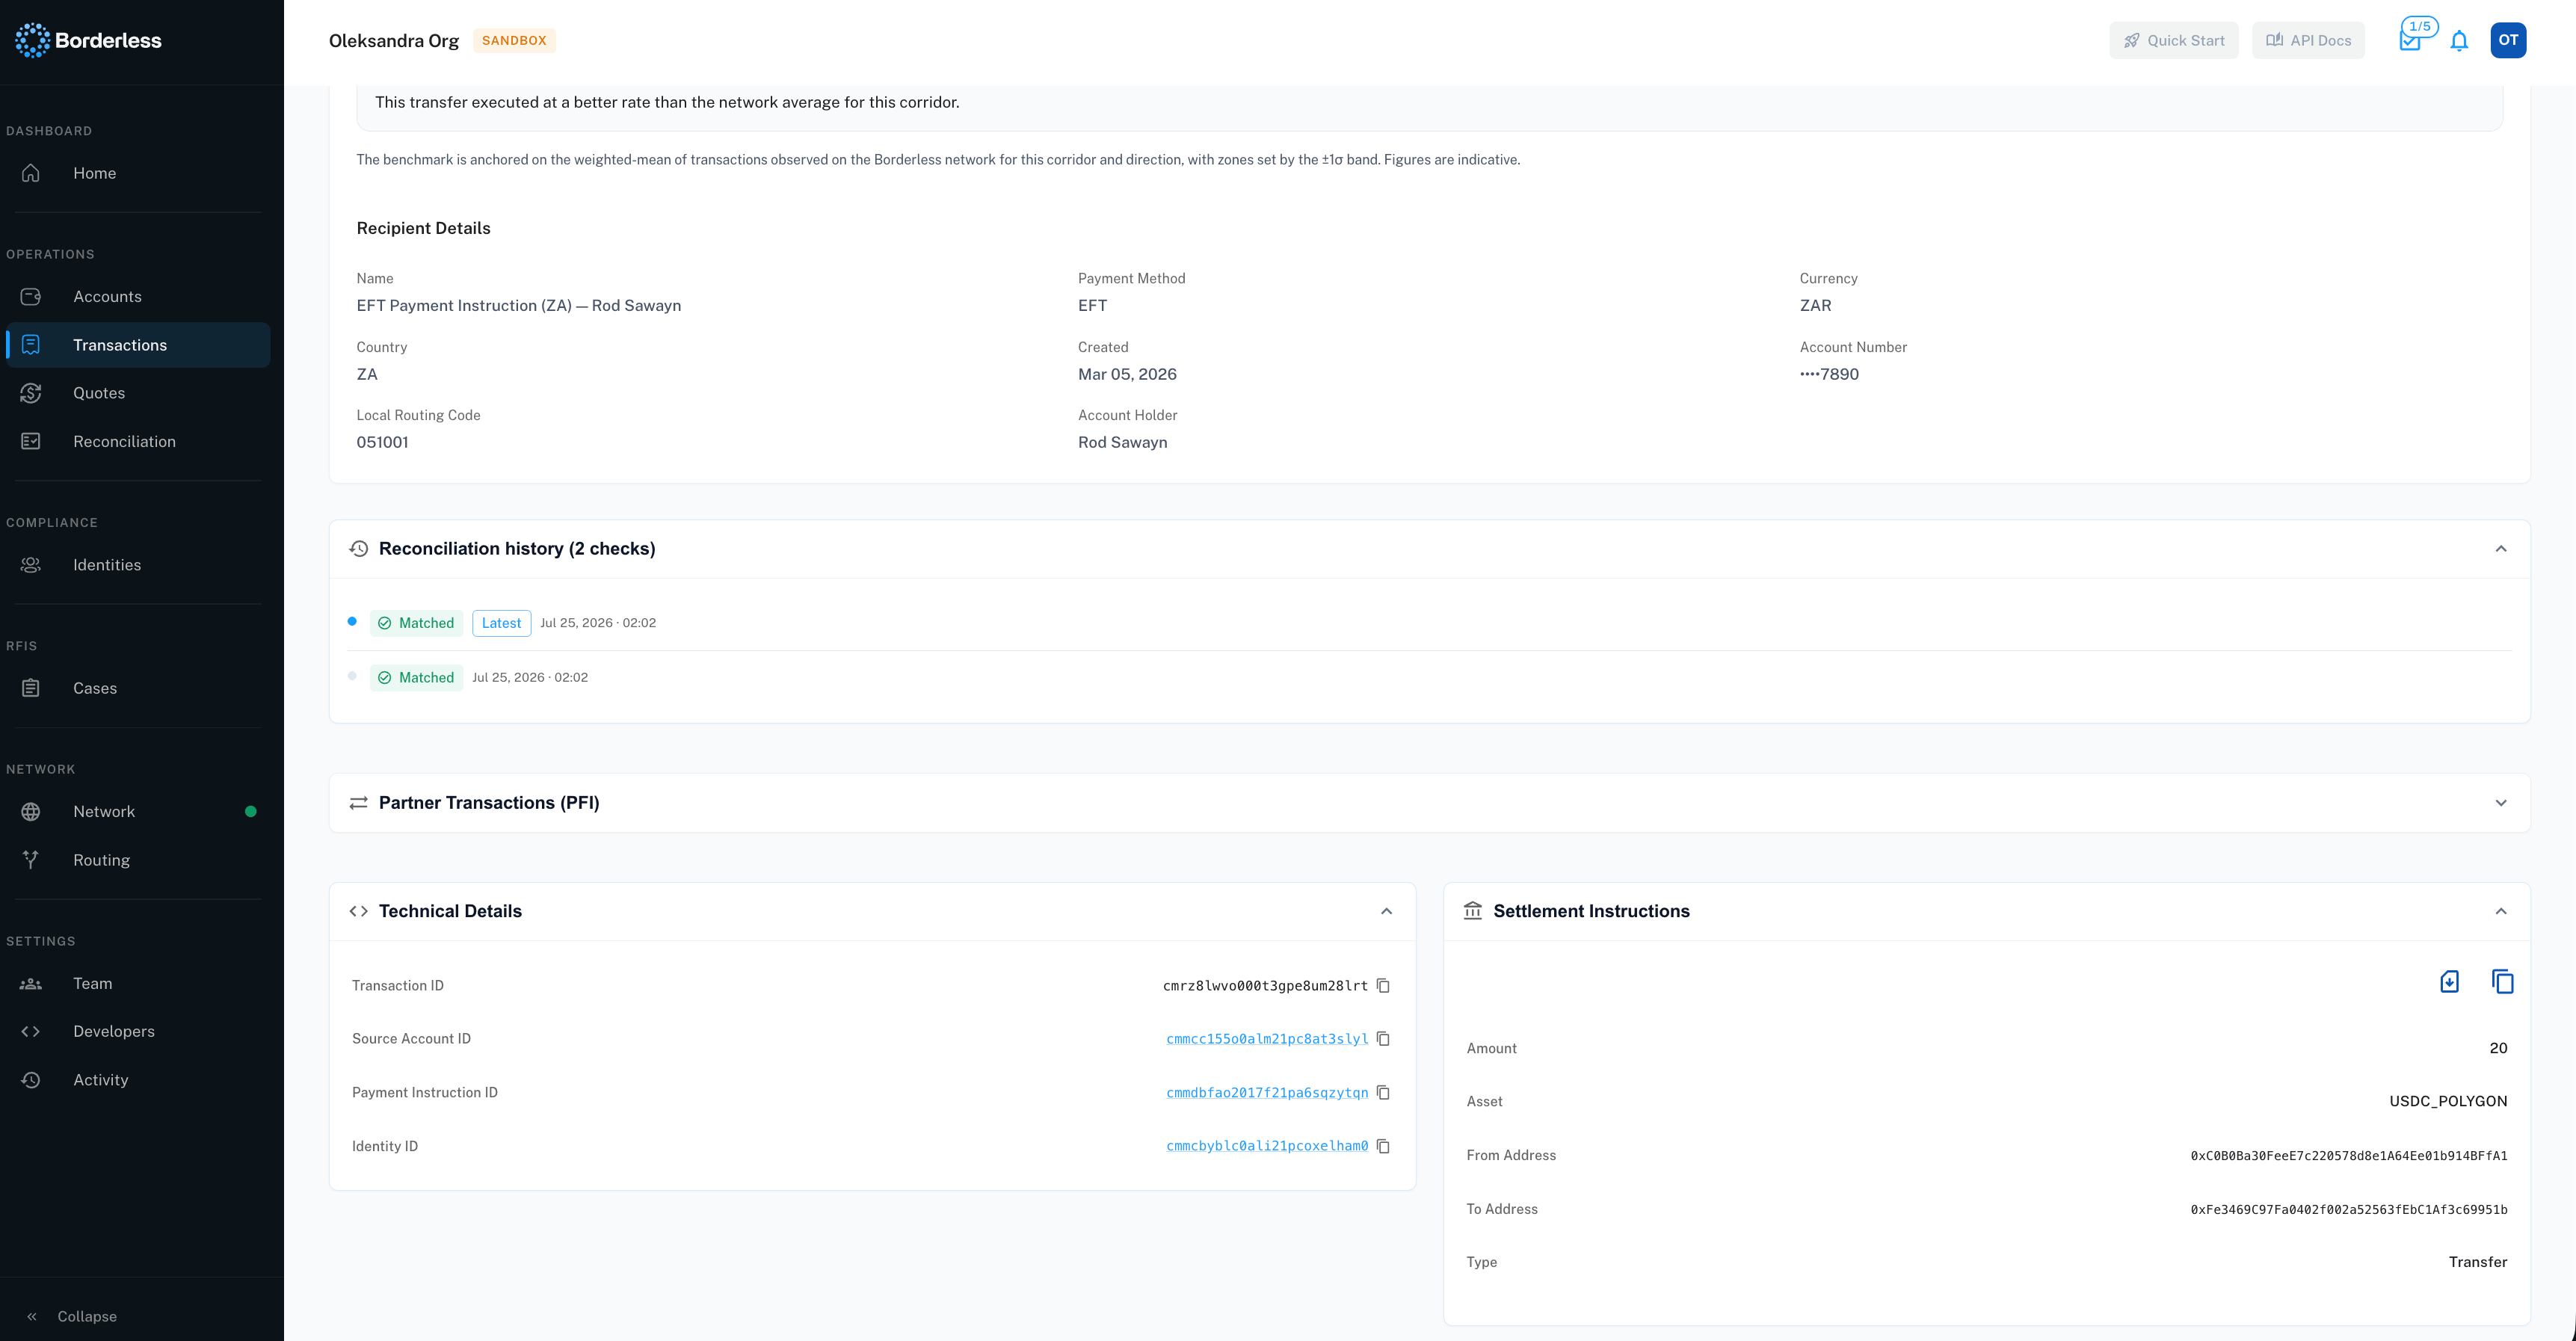Click the Accounts wallet icon
This screenshot has width=2576, height=1341.
click(x=31, y=296)
